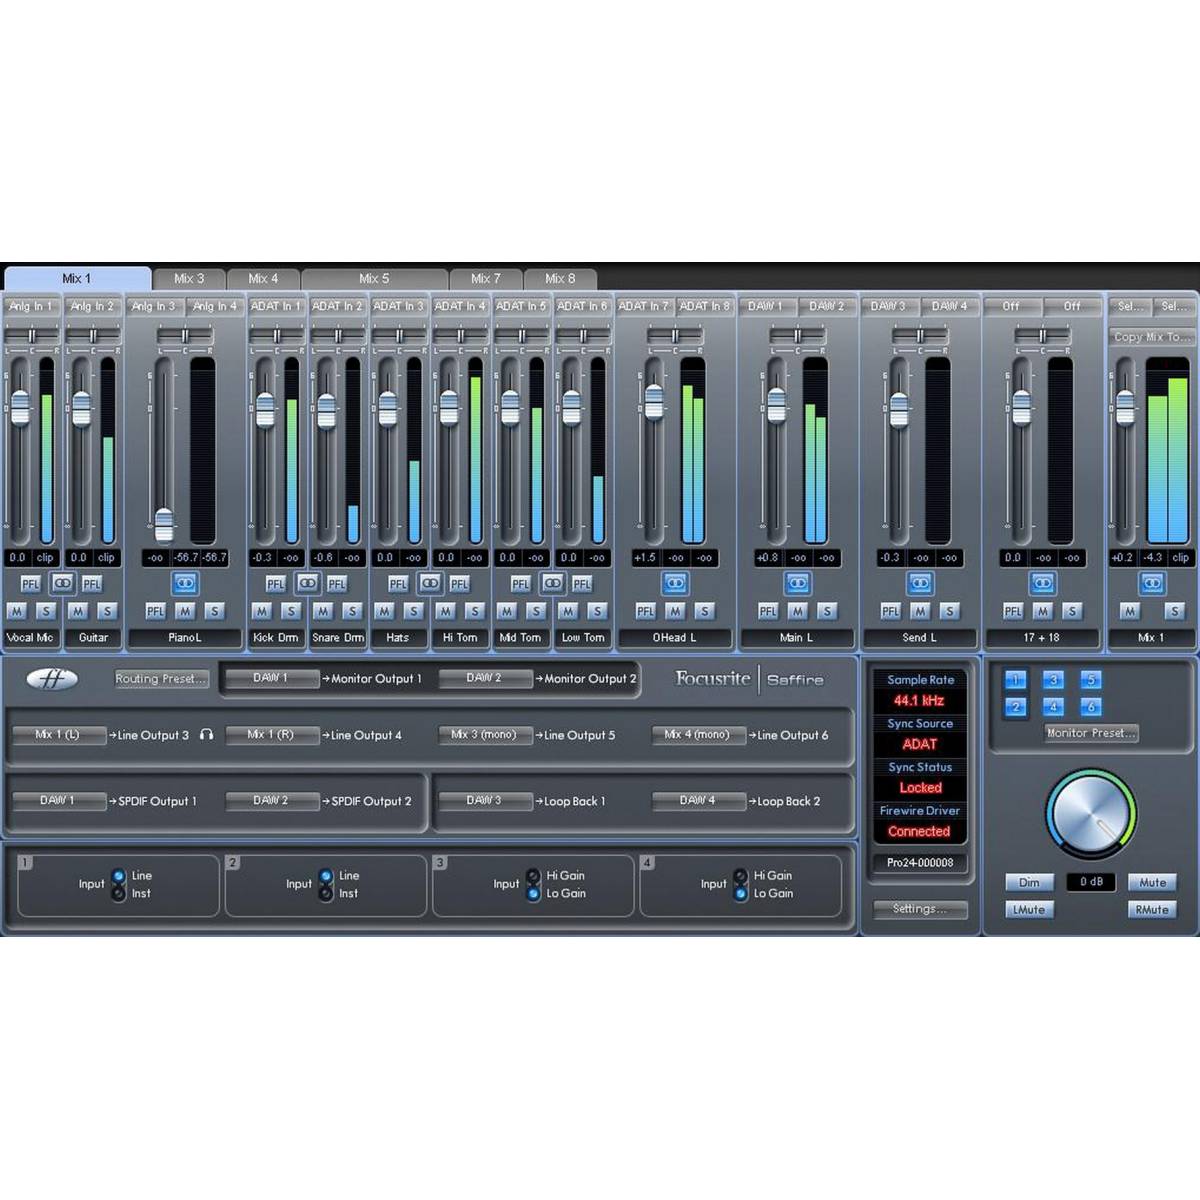This screenshot has height=1200, width=1200.
Task: Click the Piano L channel fader handle
Action: pos(164,524)
